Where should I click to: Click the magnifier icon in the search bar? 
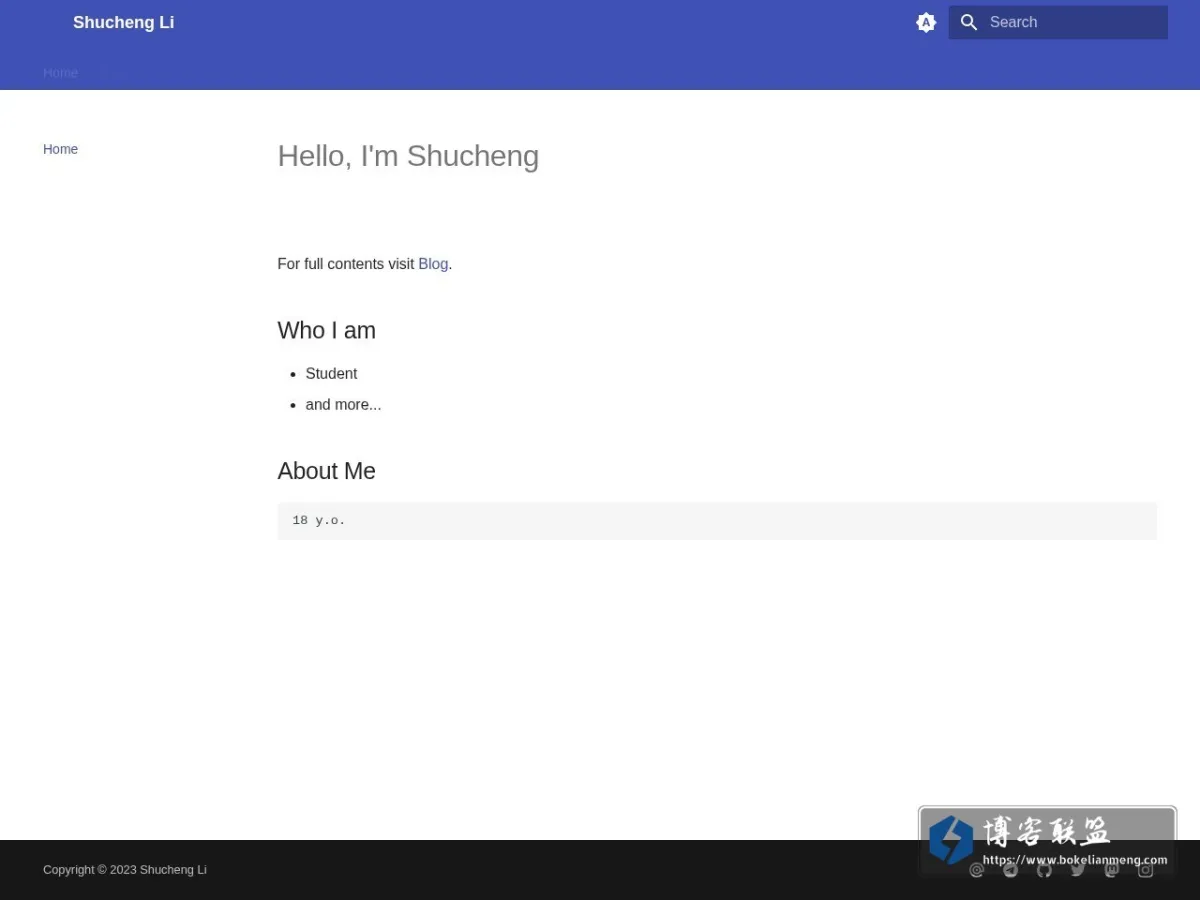click(969, 22)
